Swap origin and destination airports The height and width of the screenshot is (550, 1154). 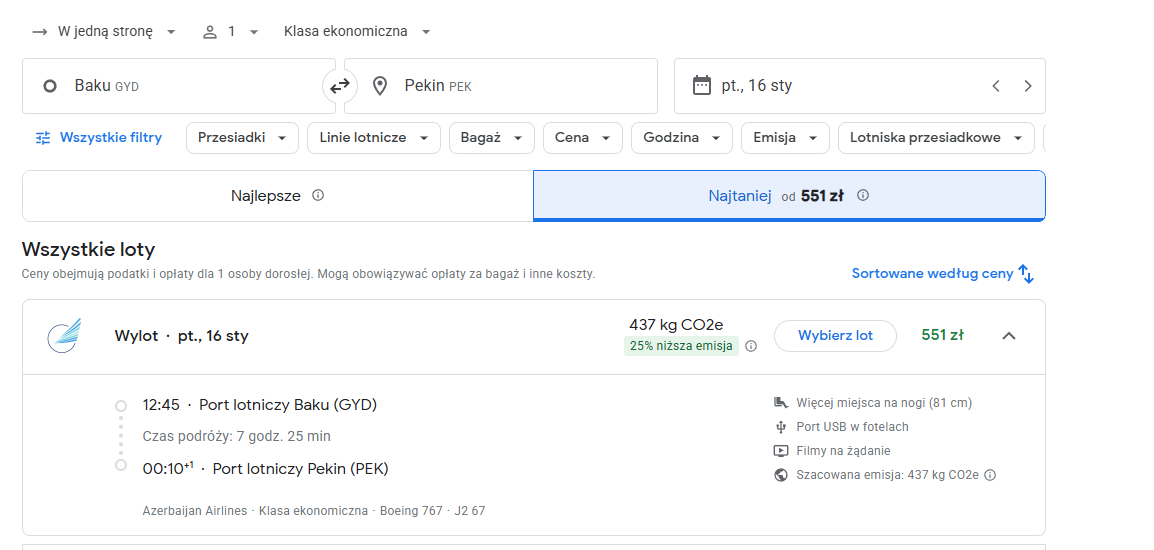pos(339,86)
